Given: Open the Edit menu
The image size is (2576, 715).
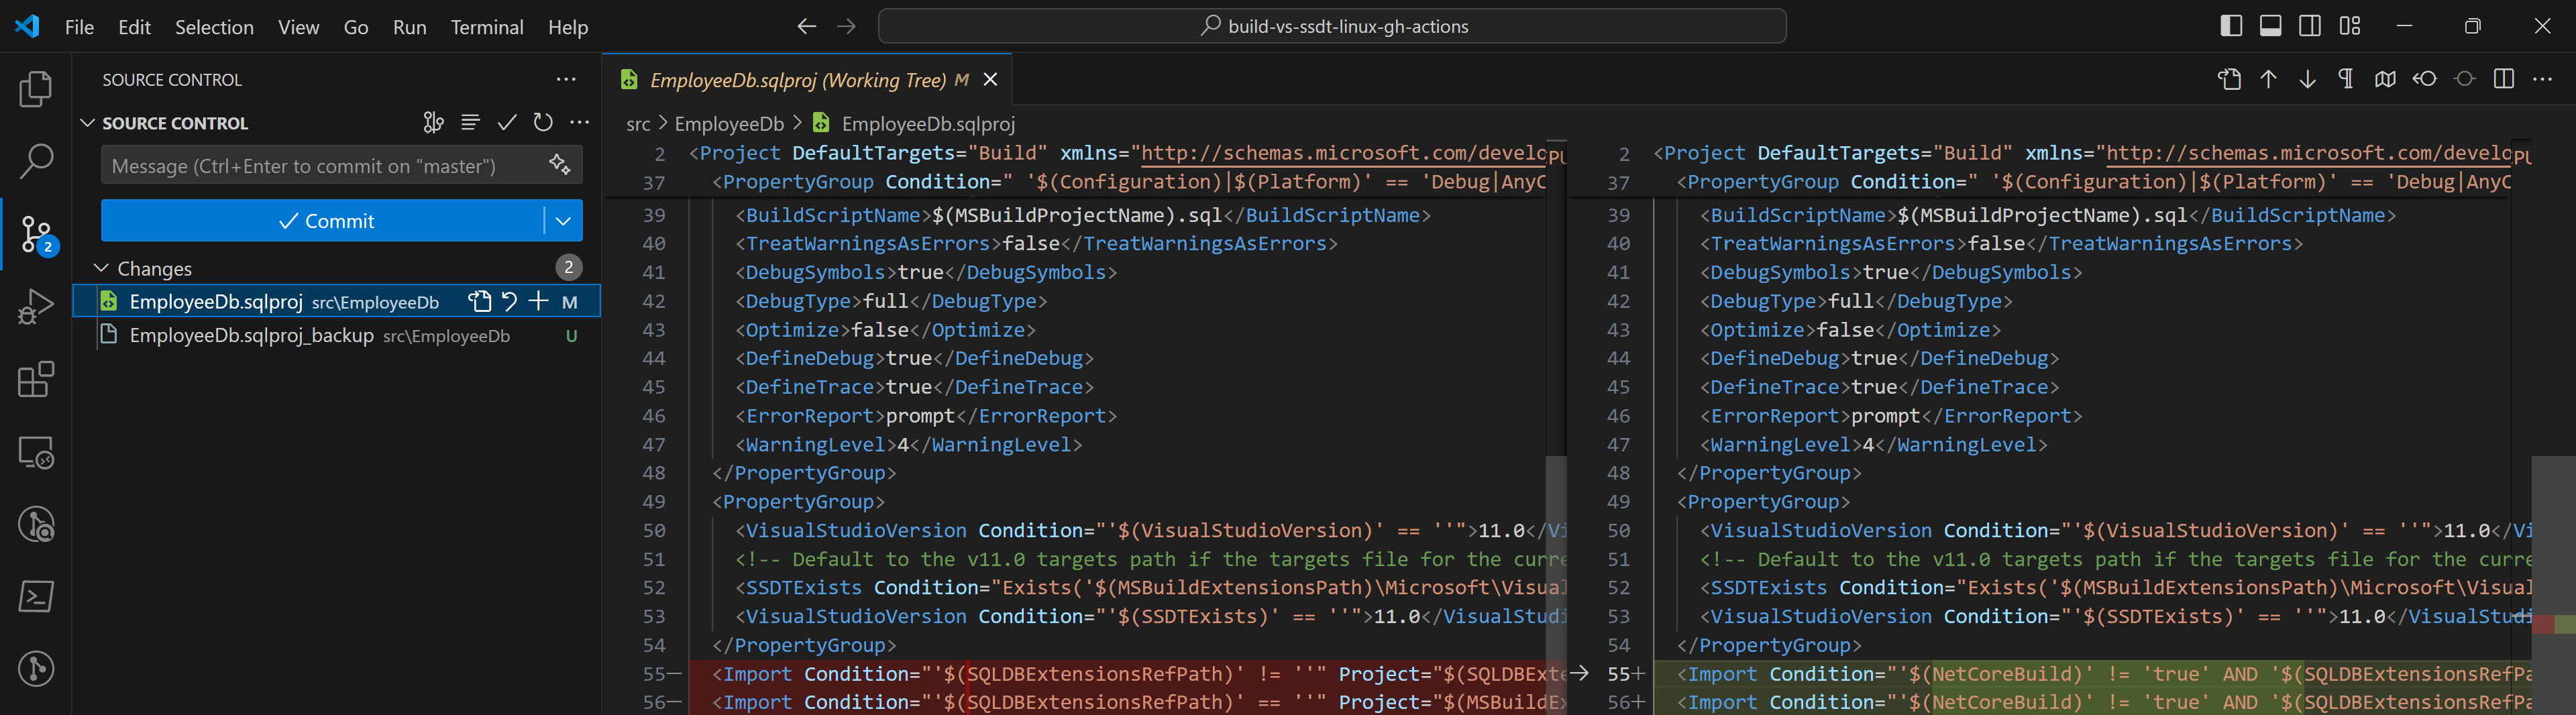Looking at the screenshot, I should click(x=134, y=27).
